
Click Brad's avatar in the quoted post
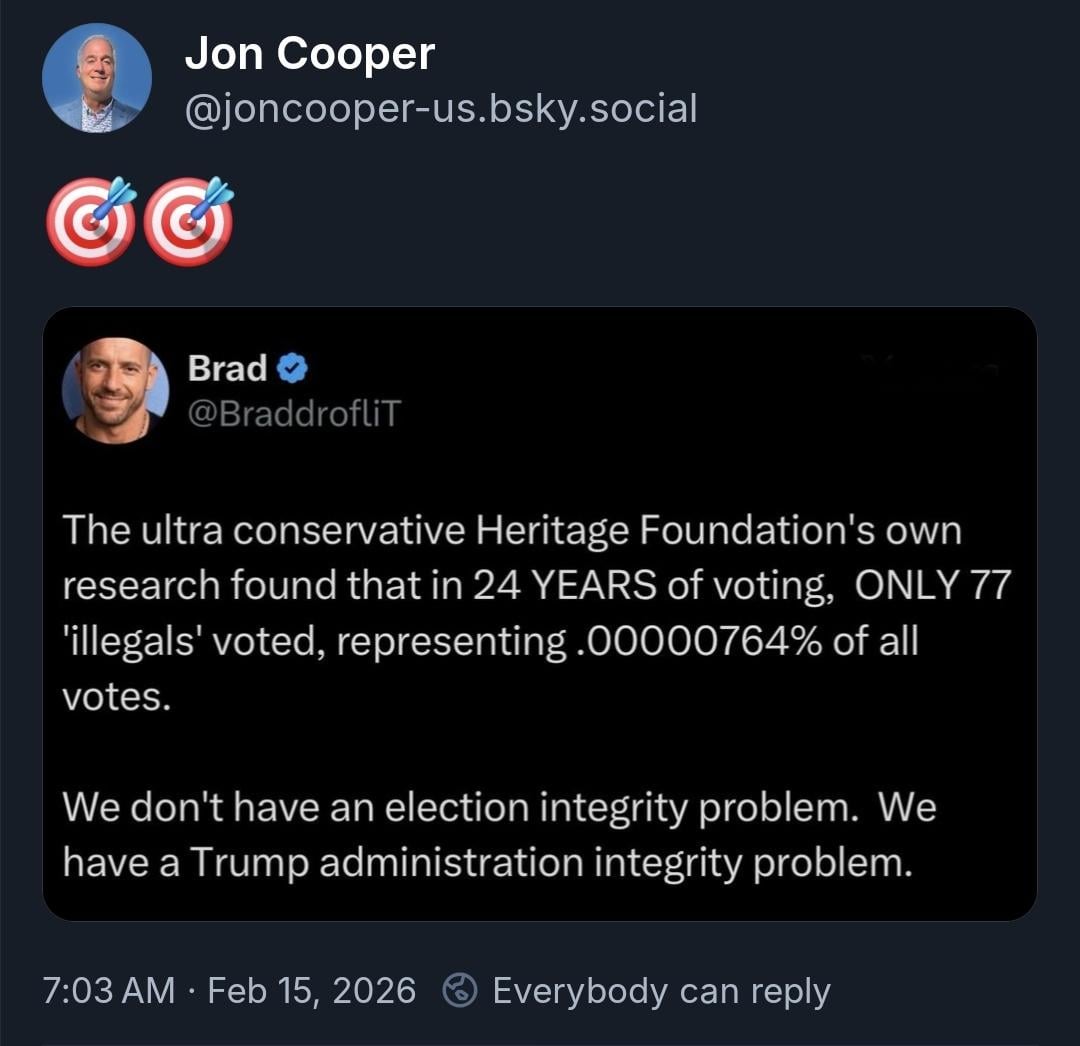tap(115, 389)
